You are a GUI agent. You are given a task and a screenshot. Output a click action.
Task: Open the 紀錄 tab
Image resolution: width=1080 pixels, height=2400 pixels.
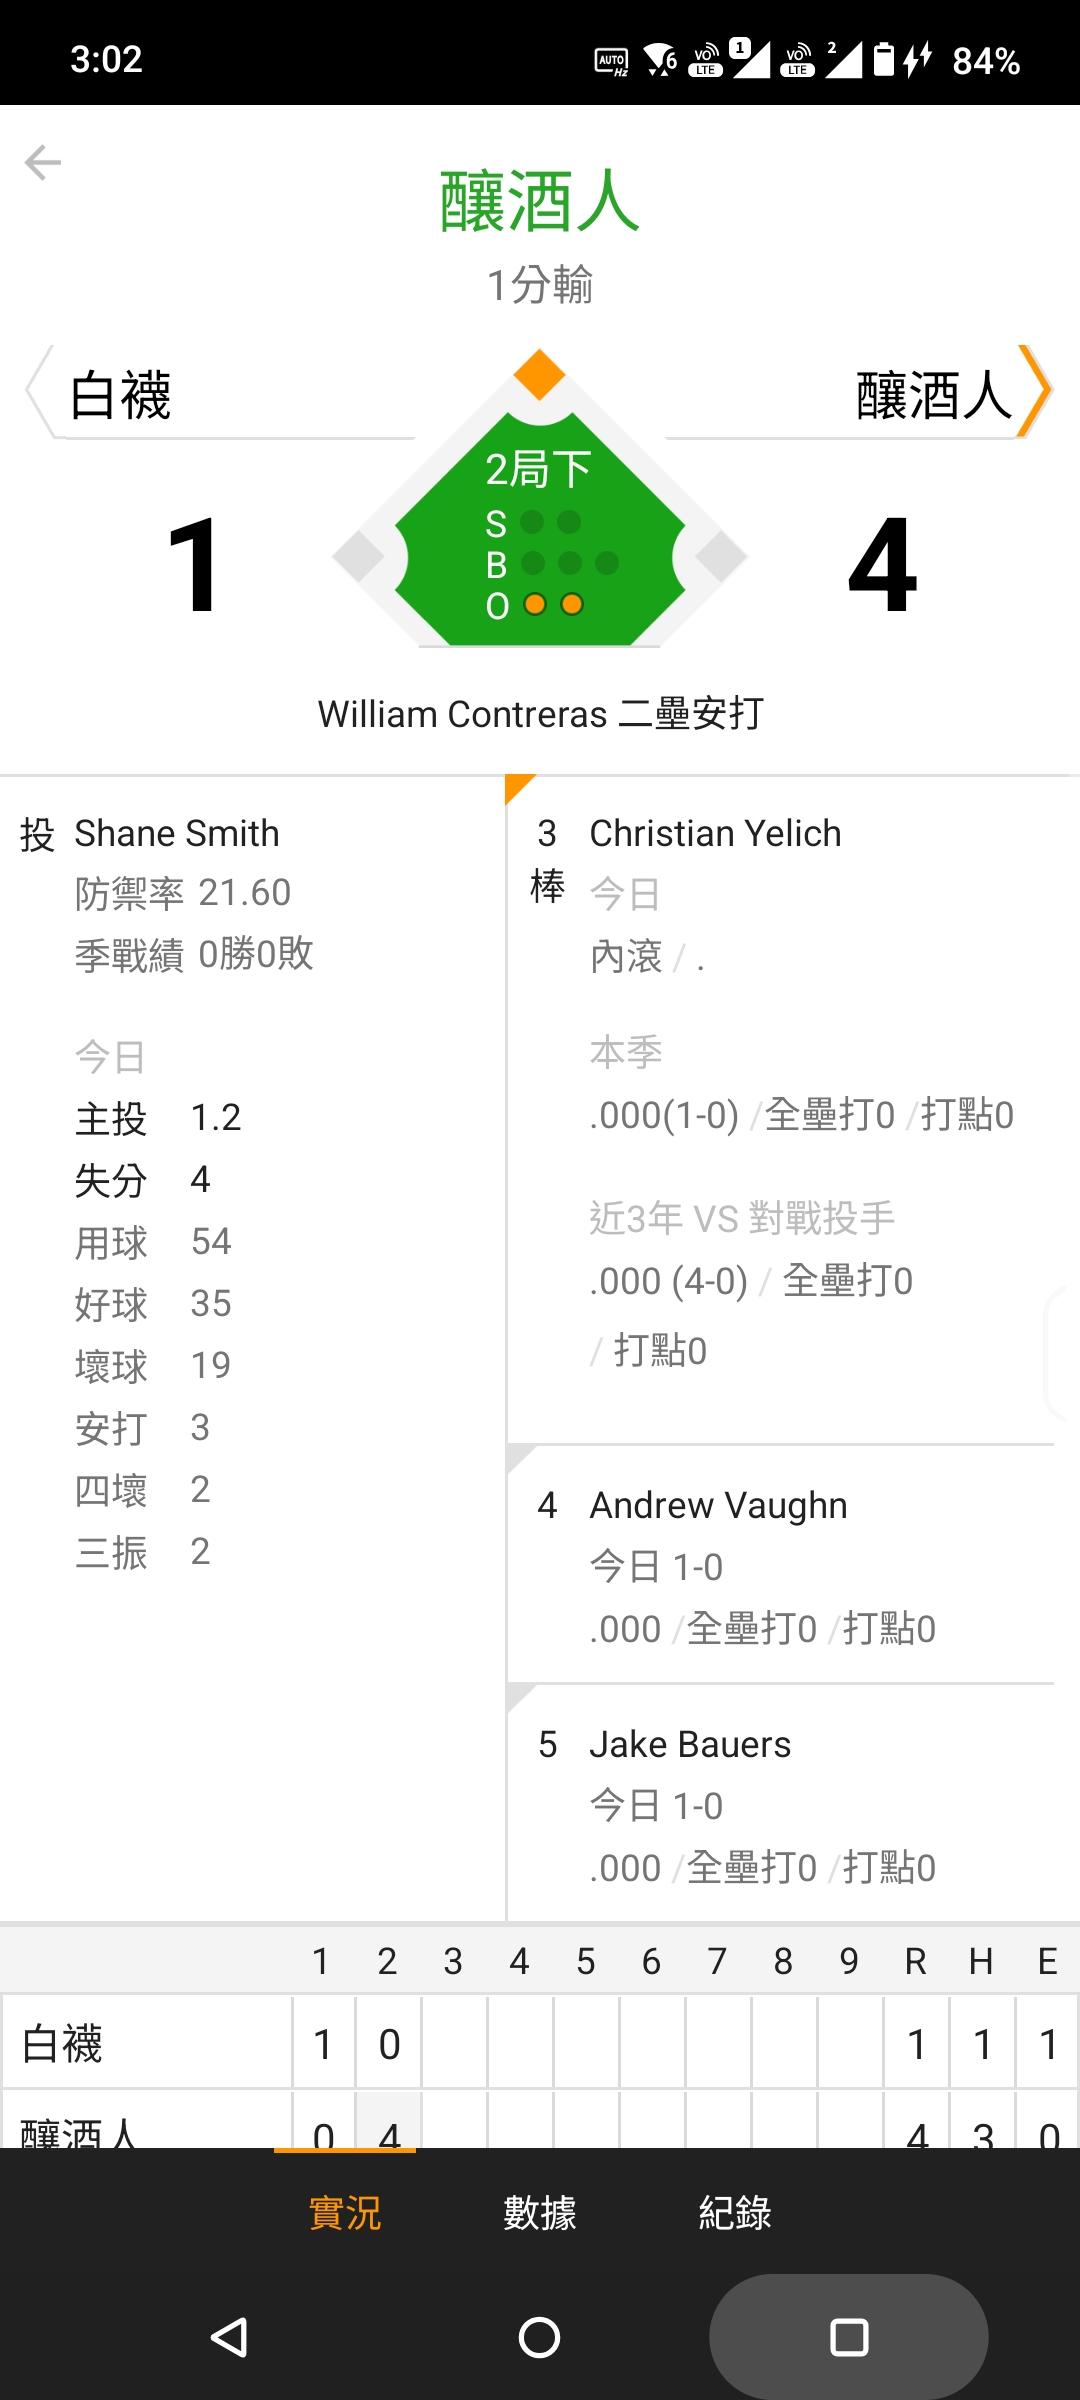(x=735, y=2213)
